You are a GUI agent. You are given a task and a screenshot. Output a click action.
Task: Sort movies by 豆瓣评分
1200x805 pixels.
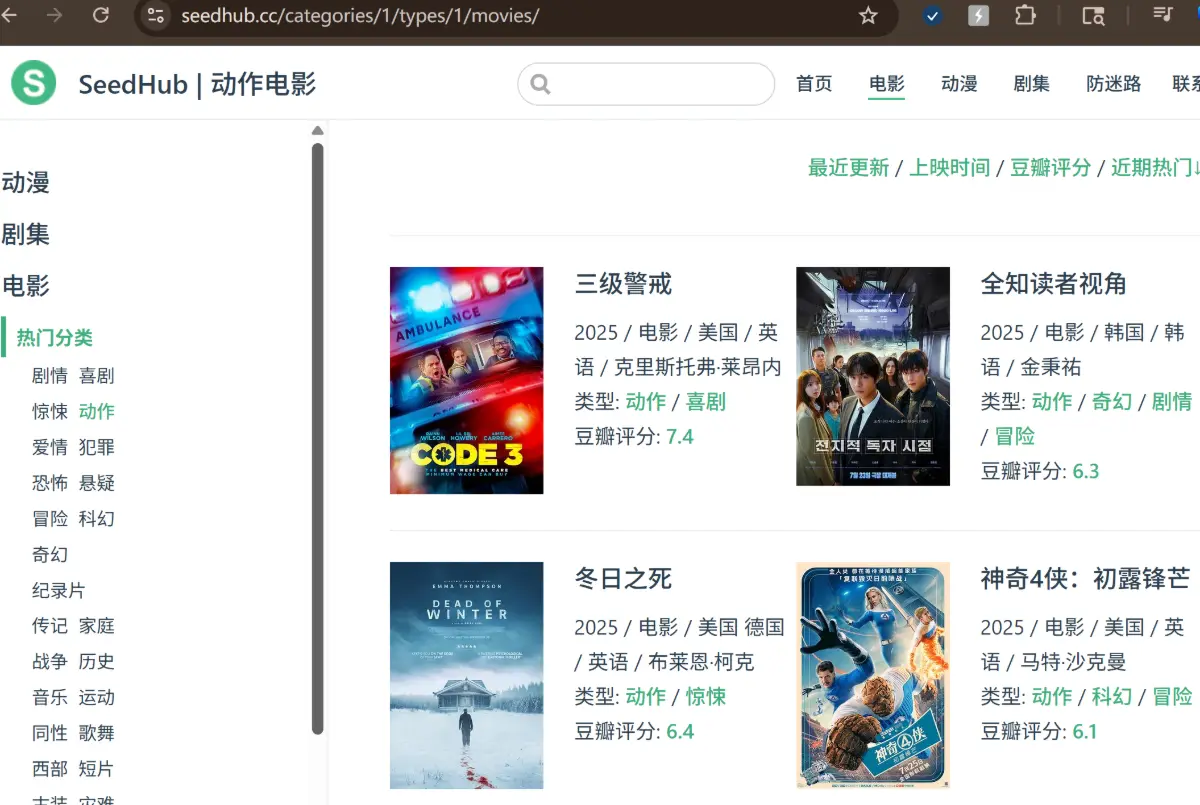[x=1050, y=168]
